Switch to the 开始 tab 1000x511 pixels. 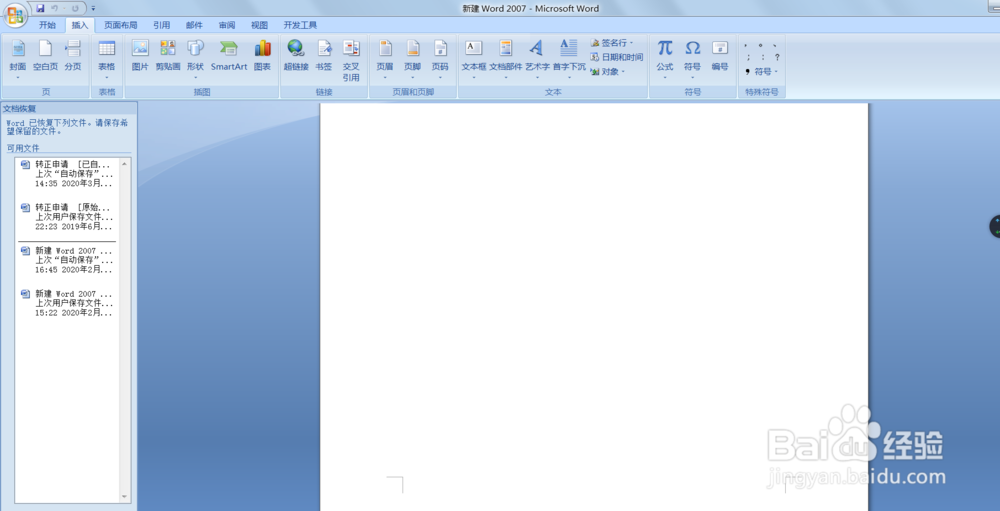point(47,26)
